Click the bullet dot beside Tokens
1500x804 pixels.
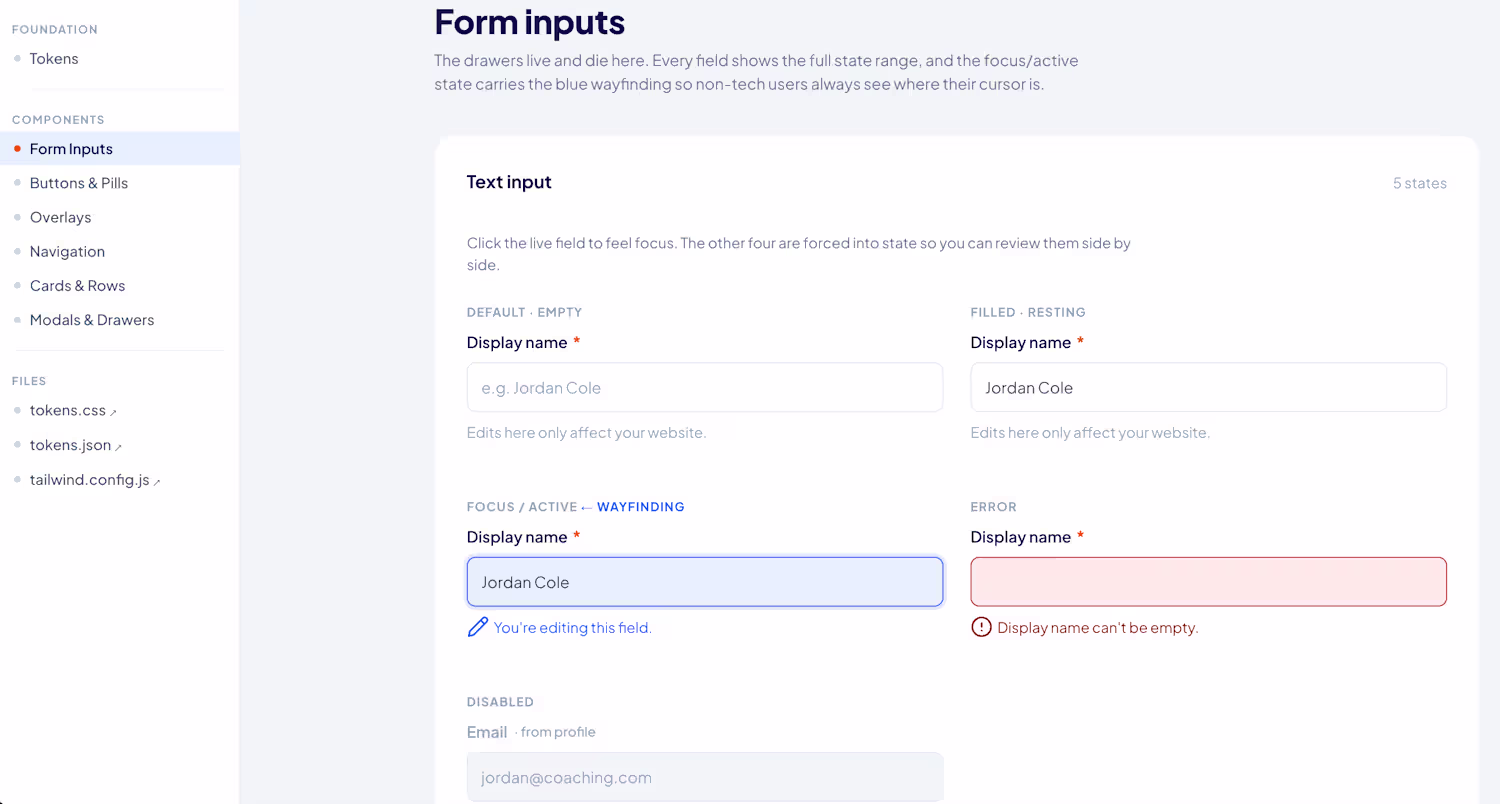[x=17, y=59]
